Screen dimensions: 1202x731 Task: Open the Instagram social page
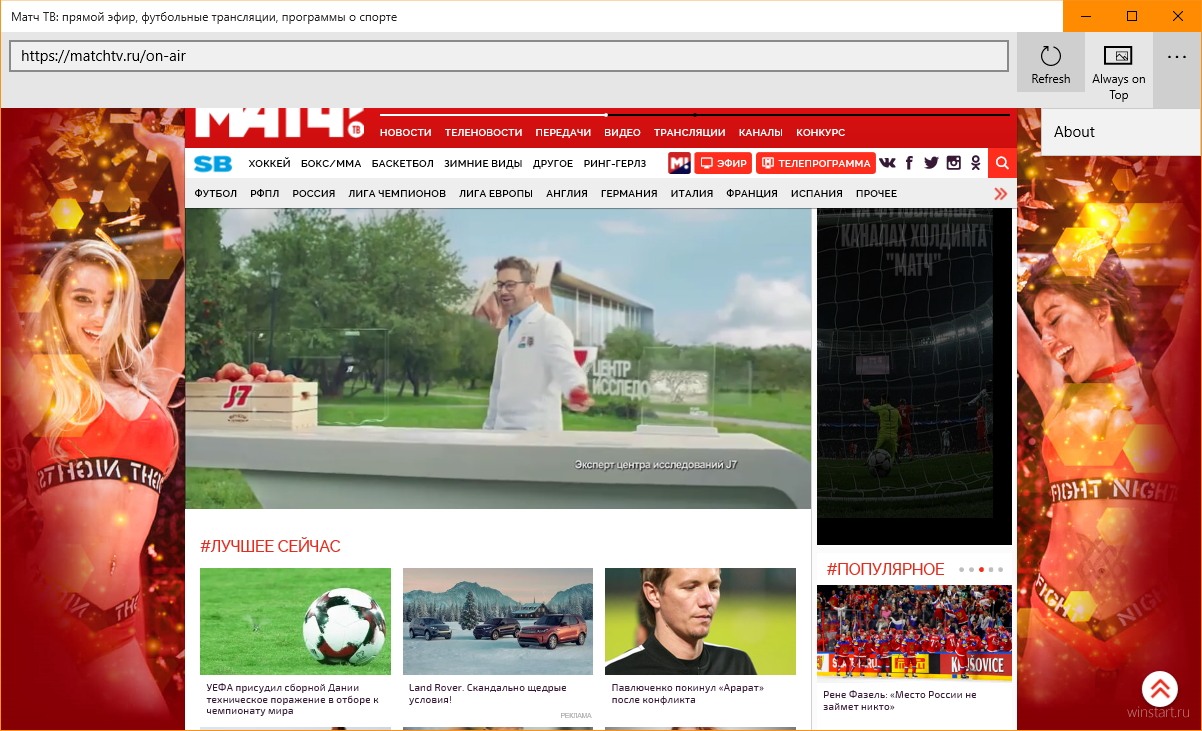point(954,163)
